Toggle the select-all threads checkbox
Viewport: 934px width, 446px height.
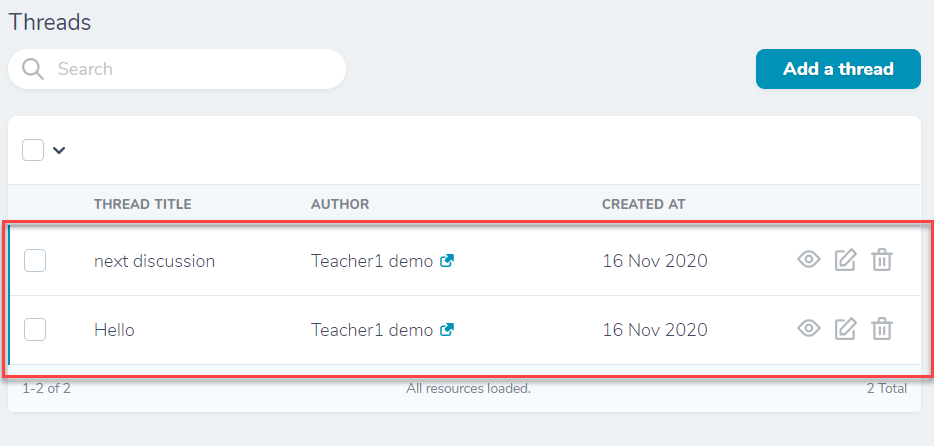[33, 150]
